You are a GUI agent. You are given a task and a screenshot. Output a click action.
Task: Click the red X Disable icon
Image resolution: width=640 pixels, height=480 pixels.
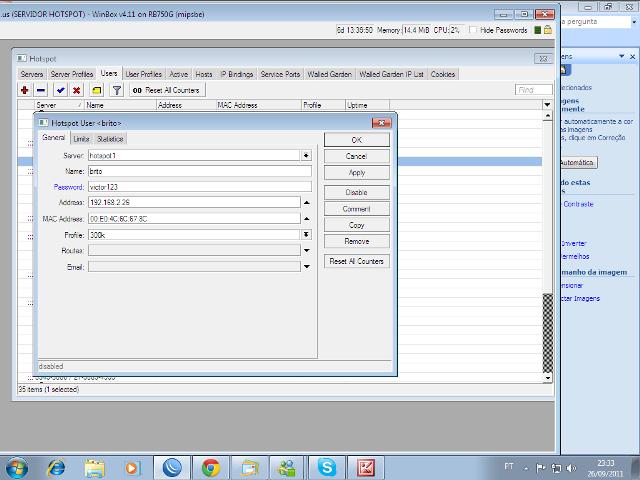pyautogui.click(x=76, y=90)
